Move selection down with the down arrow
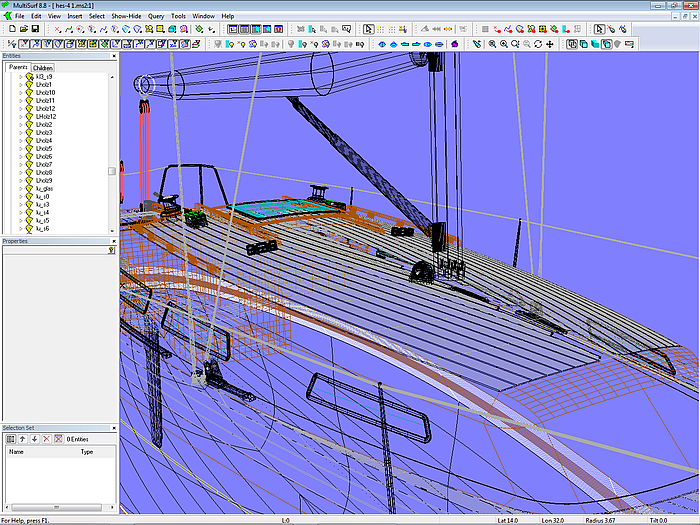The height and width of the screenshot is (525, 700). tap(34, 438)
